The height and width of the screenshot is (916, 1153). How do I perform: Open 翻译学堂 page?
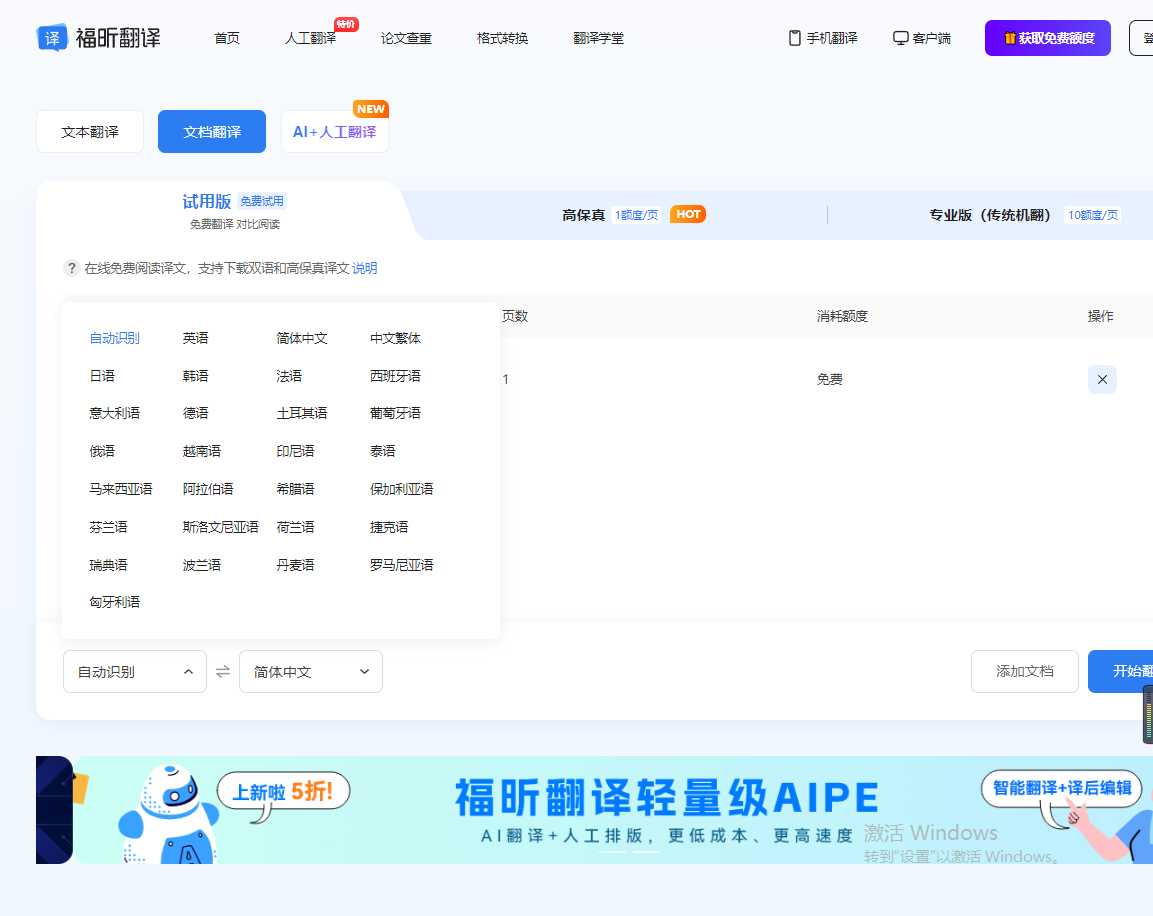(x=598, y=38)
